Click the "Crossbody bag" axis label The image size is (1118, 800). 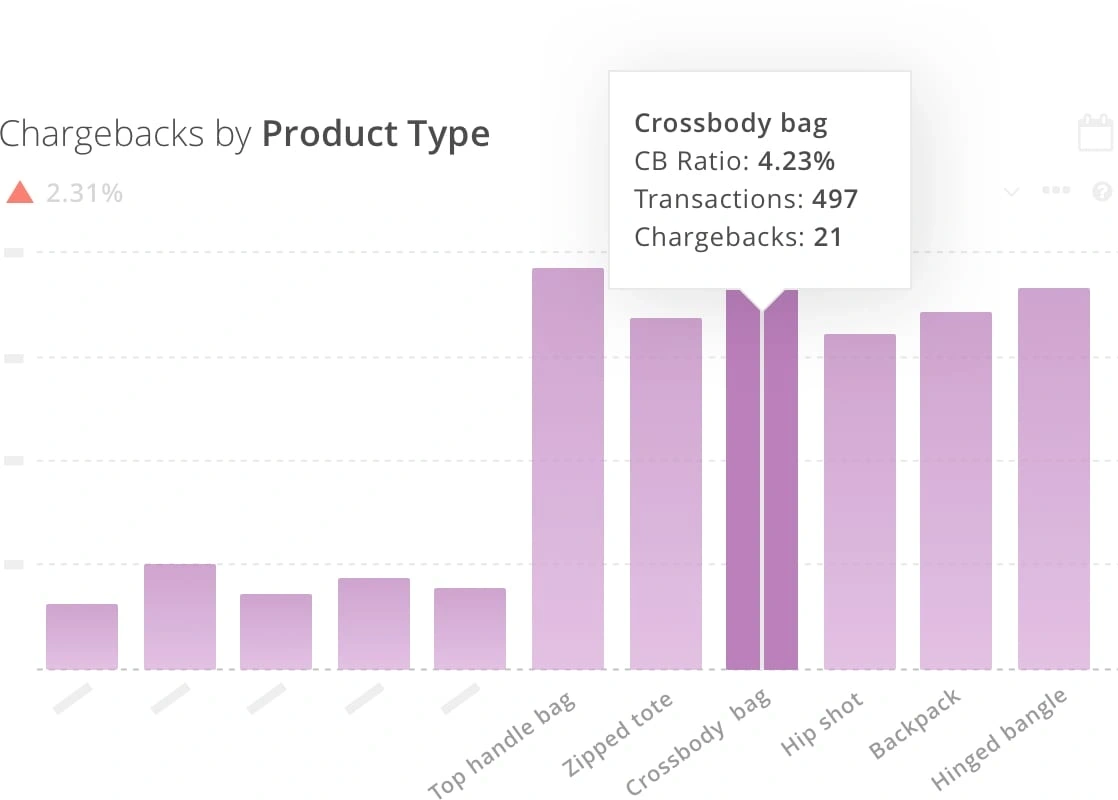(699, 741)
